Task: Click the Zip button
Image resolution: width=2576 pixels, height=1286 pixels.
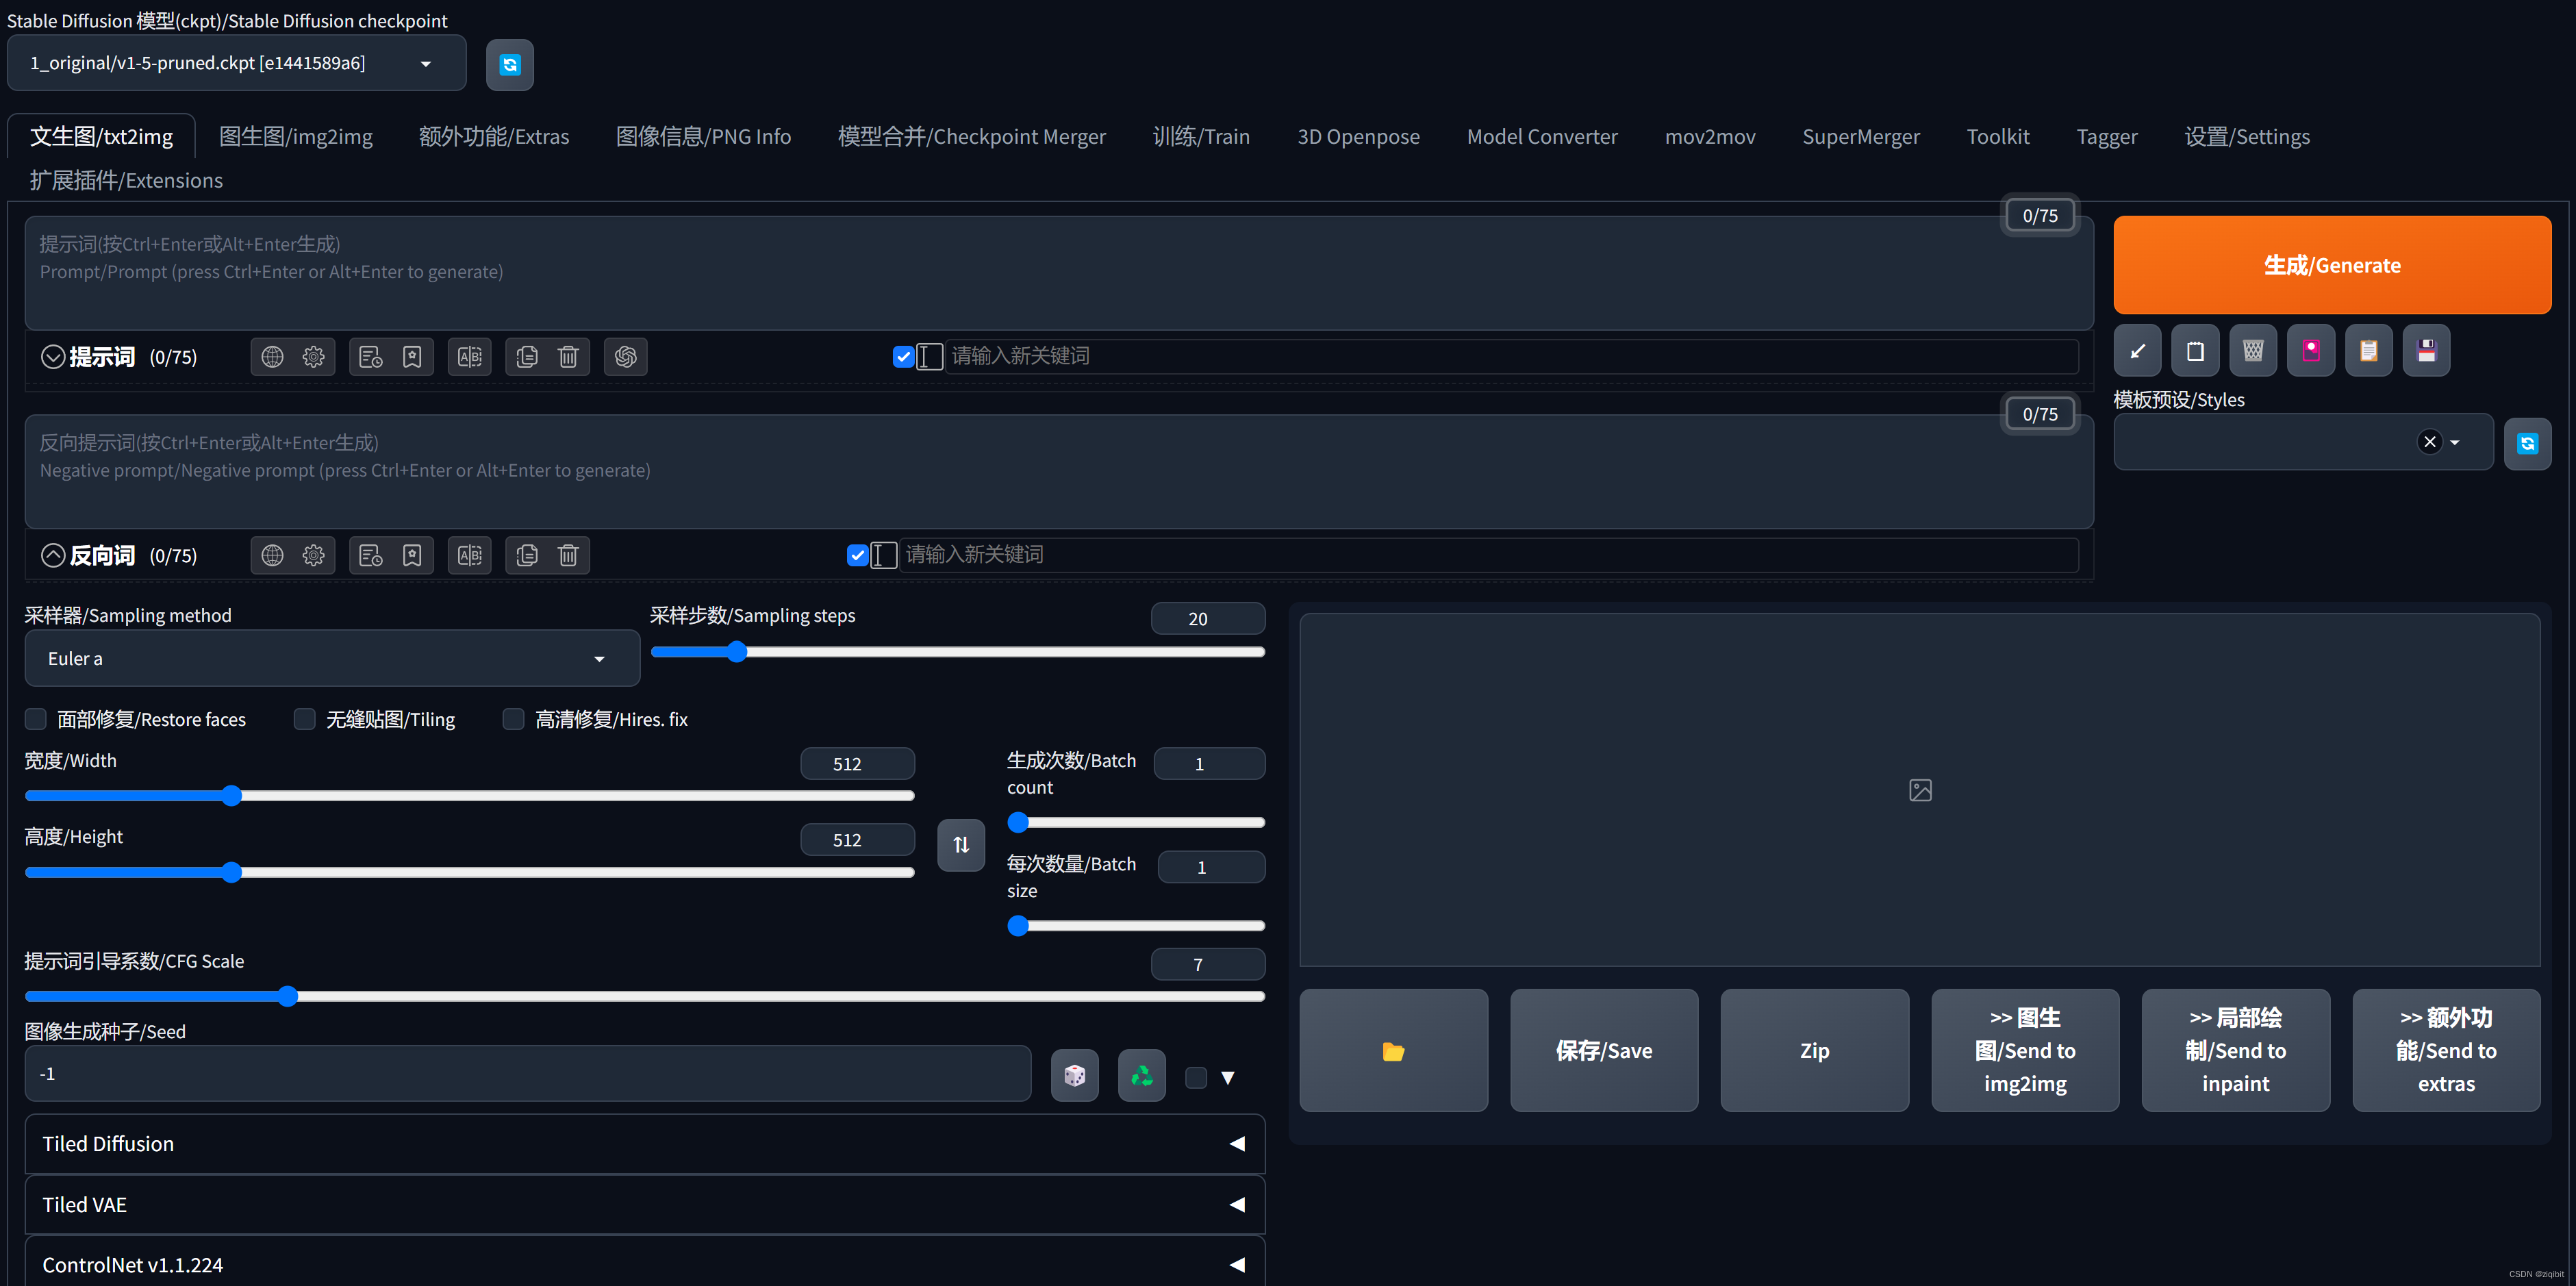Action: coord(1814,1051)
